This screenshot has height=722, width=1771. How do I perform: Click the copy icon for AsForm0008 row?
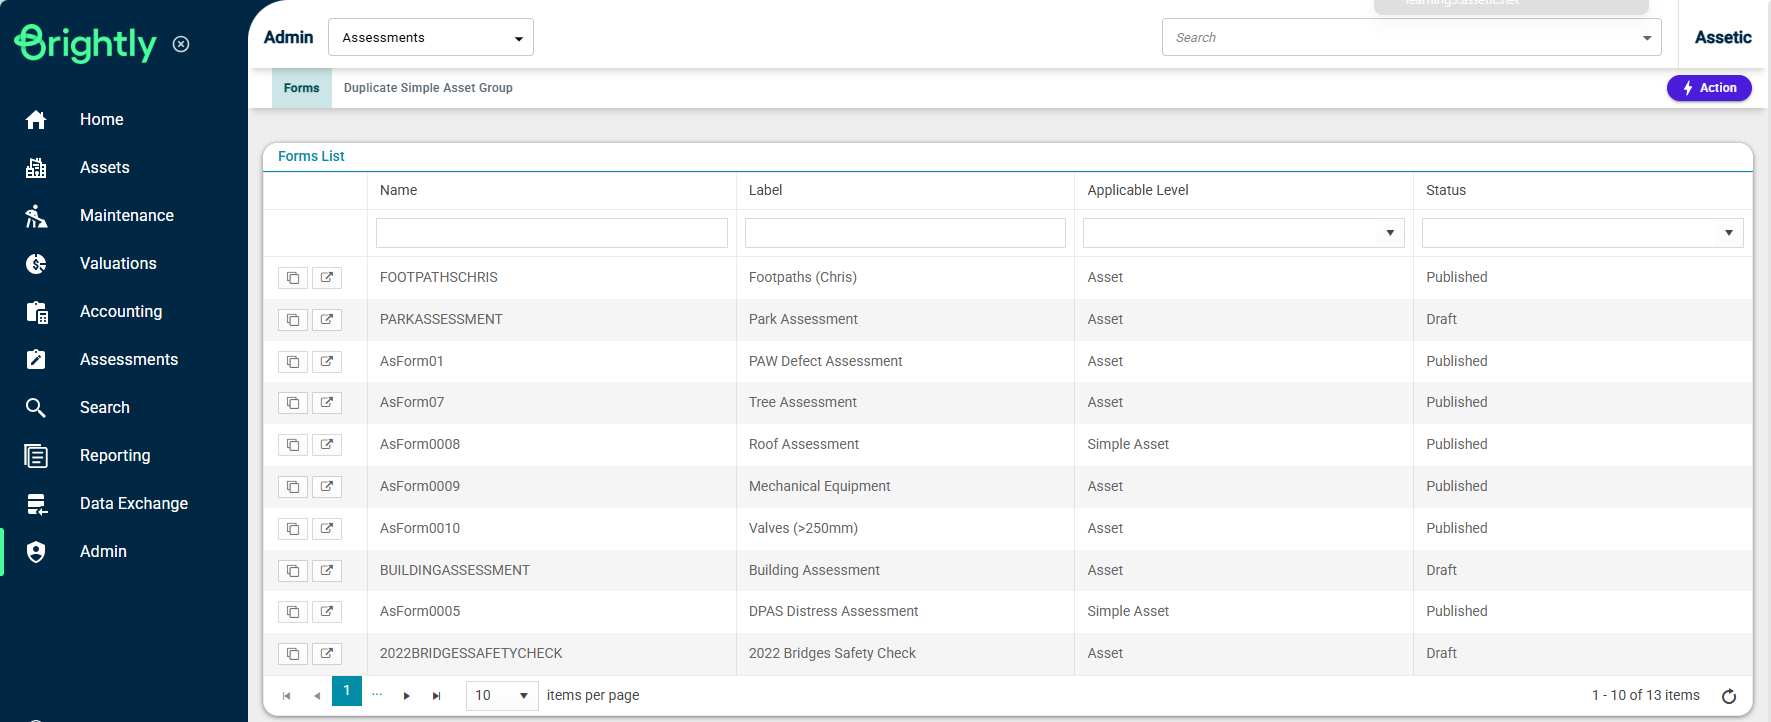292,445
